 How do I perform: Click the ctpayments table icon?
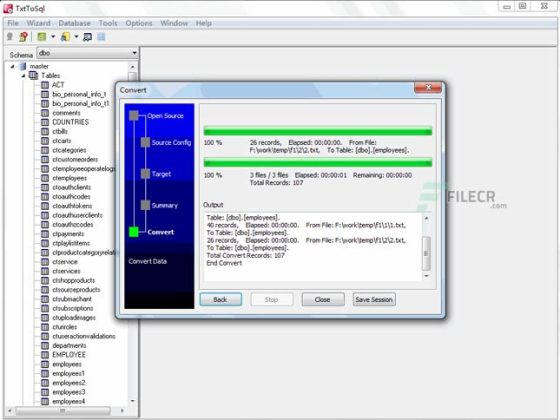(x=45, y=234)
